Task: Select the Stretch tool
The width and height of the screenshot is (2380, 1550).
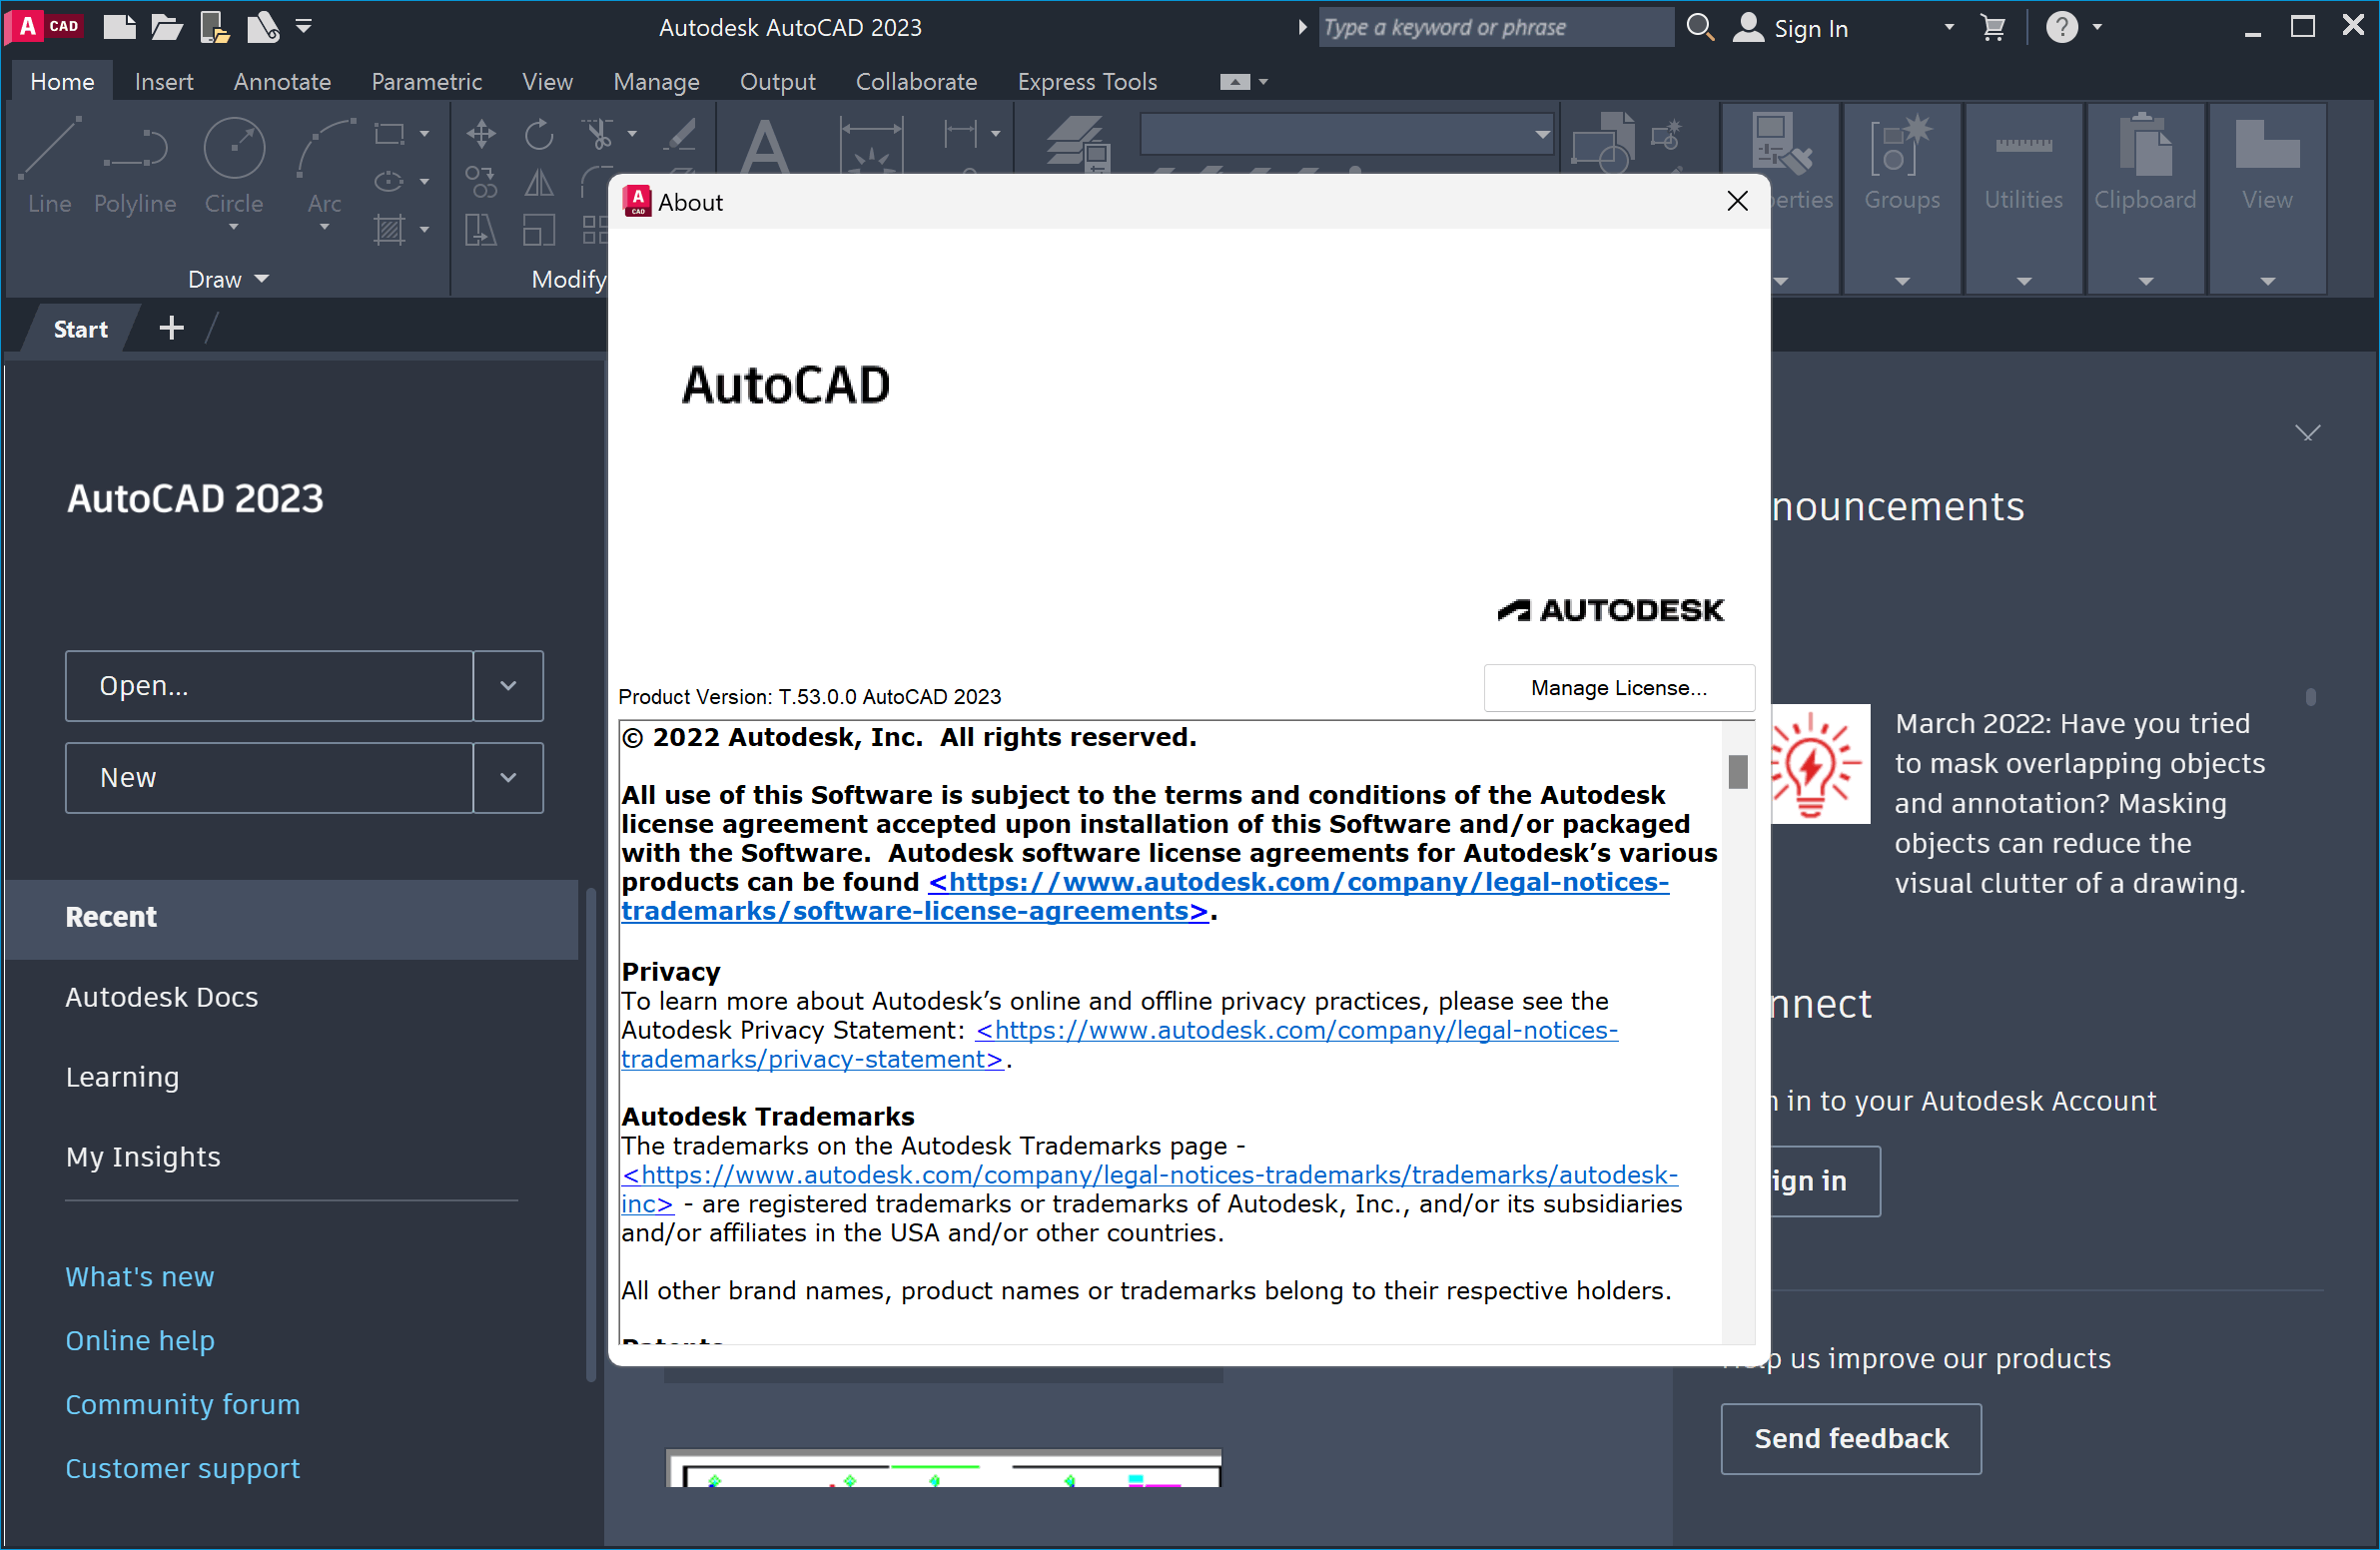Action: (x=481, y=230)
